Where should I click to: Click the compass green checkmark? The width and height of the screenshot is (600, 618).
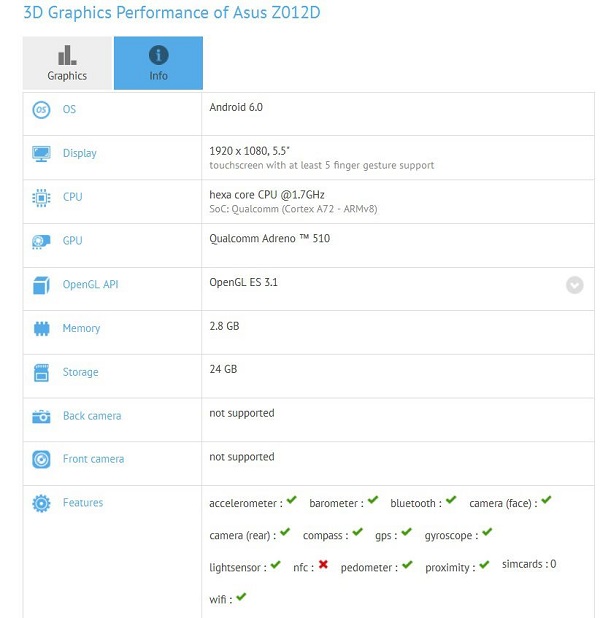(357, 532)
